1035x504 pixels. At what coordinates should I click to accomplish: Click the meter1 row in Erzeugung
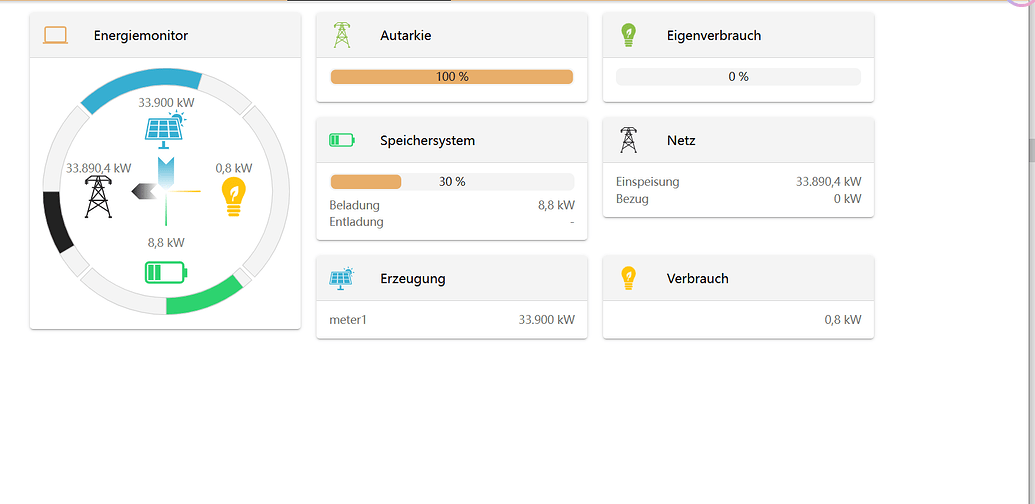pos(451,320)
